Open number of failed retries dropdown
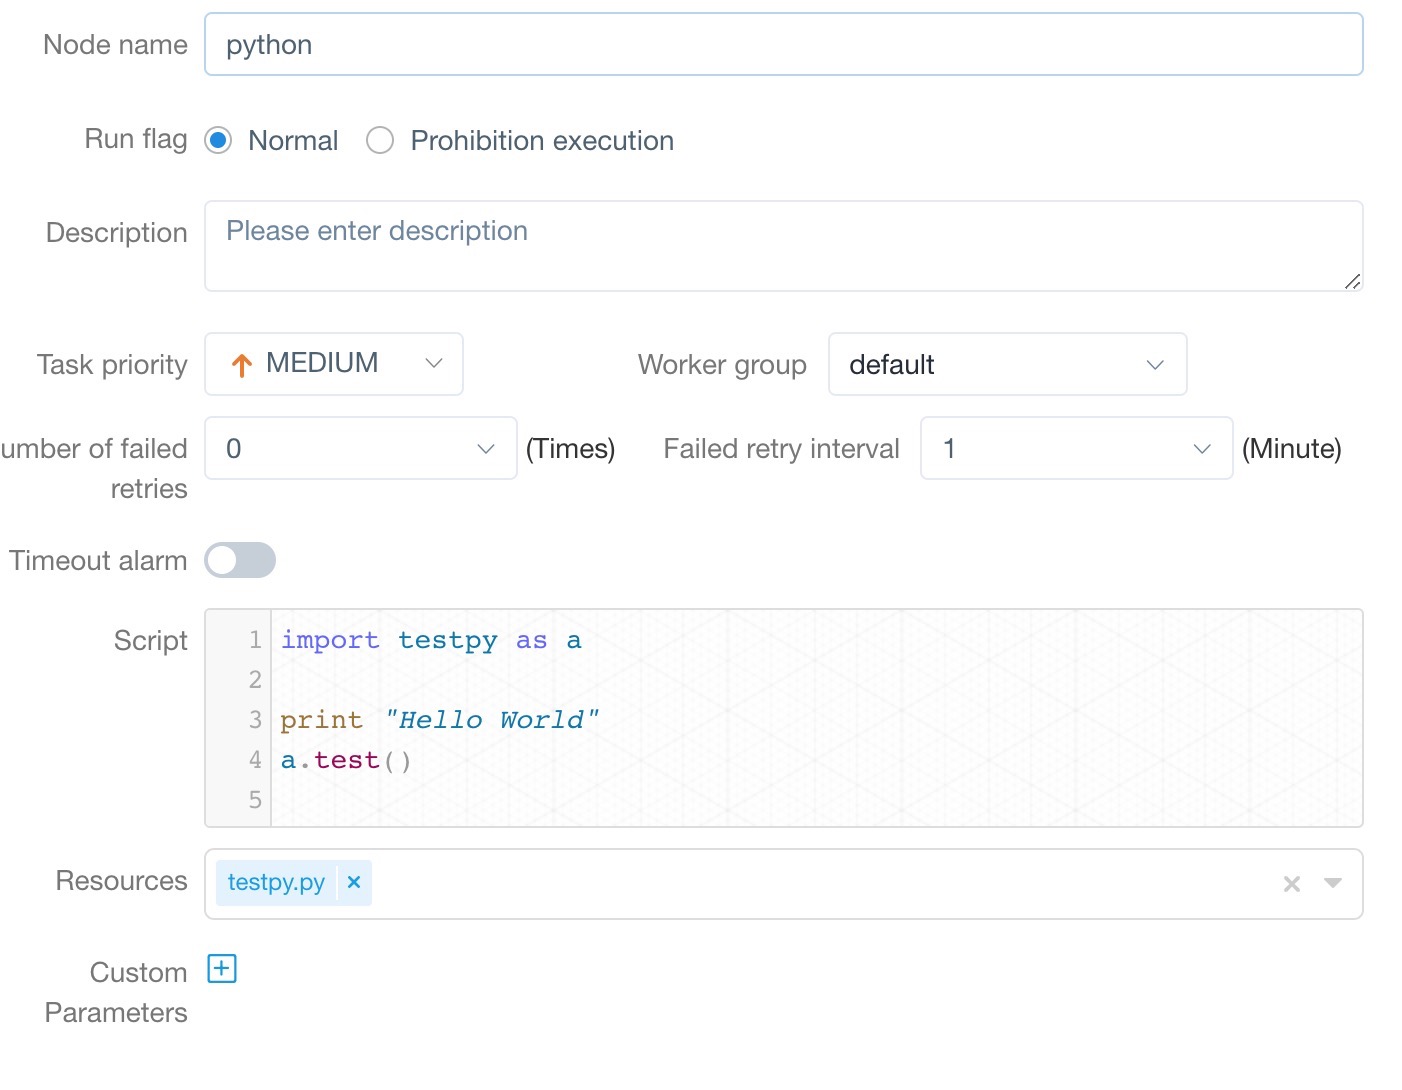Image resolution: width=1402 pixels, height=1090 pixels. [360, 449]
